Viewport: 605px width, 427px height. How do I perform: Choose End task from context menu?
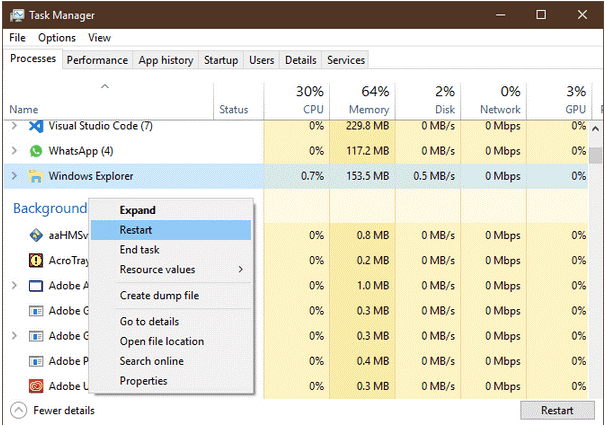[x=140, y=250]
